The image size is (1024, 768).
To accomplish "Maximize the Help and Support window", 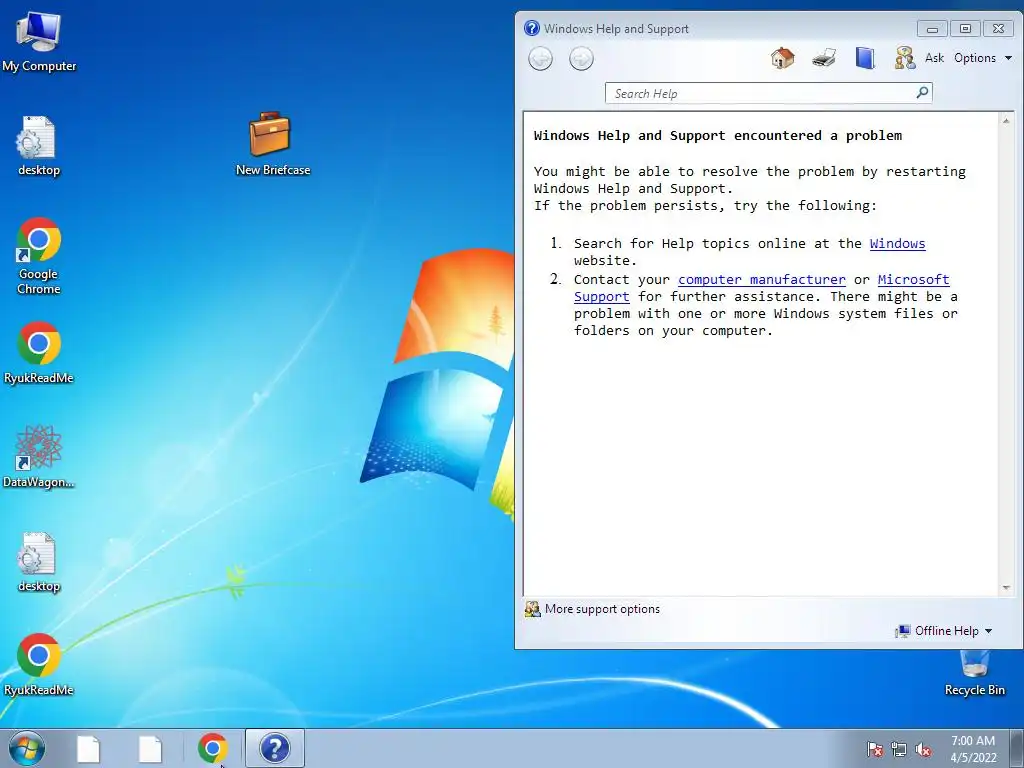I will (x=965, y=29).
